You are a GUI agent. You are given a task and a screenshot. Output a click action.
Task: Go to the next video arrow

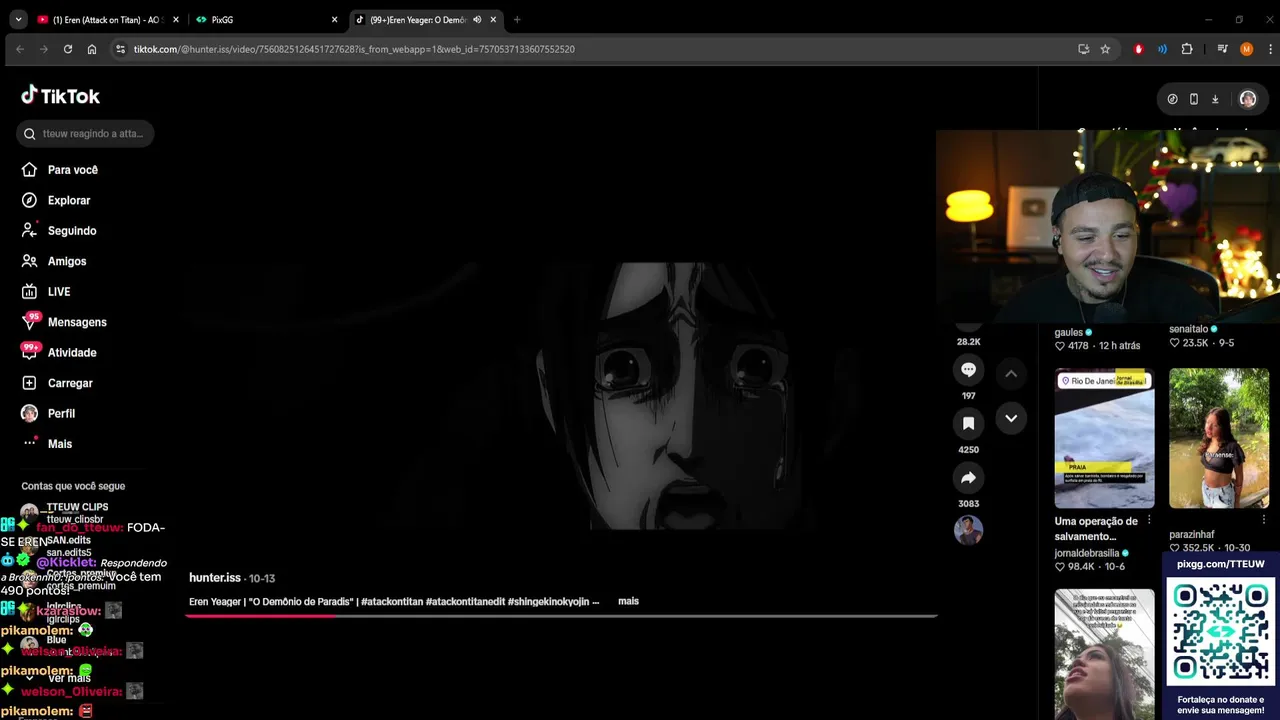[1011, 418]
